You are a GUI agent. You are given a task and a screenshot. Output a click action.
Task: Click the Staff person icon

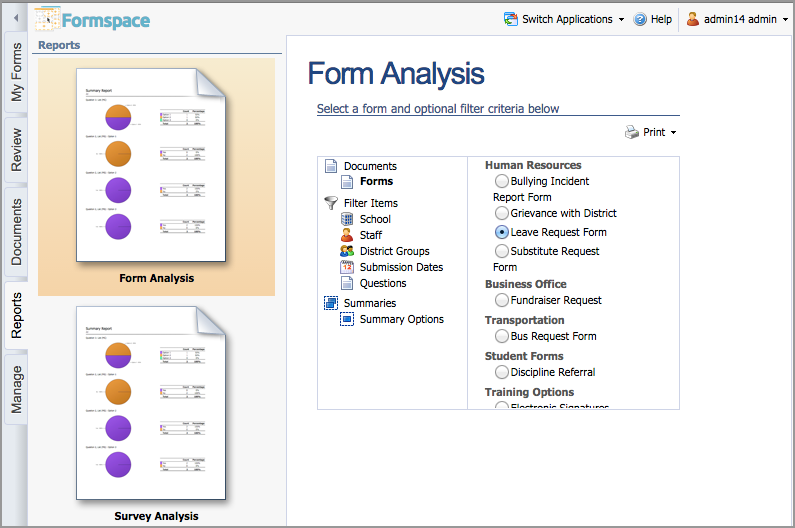click(x=347, y=235)
